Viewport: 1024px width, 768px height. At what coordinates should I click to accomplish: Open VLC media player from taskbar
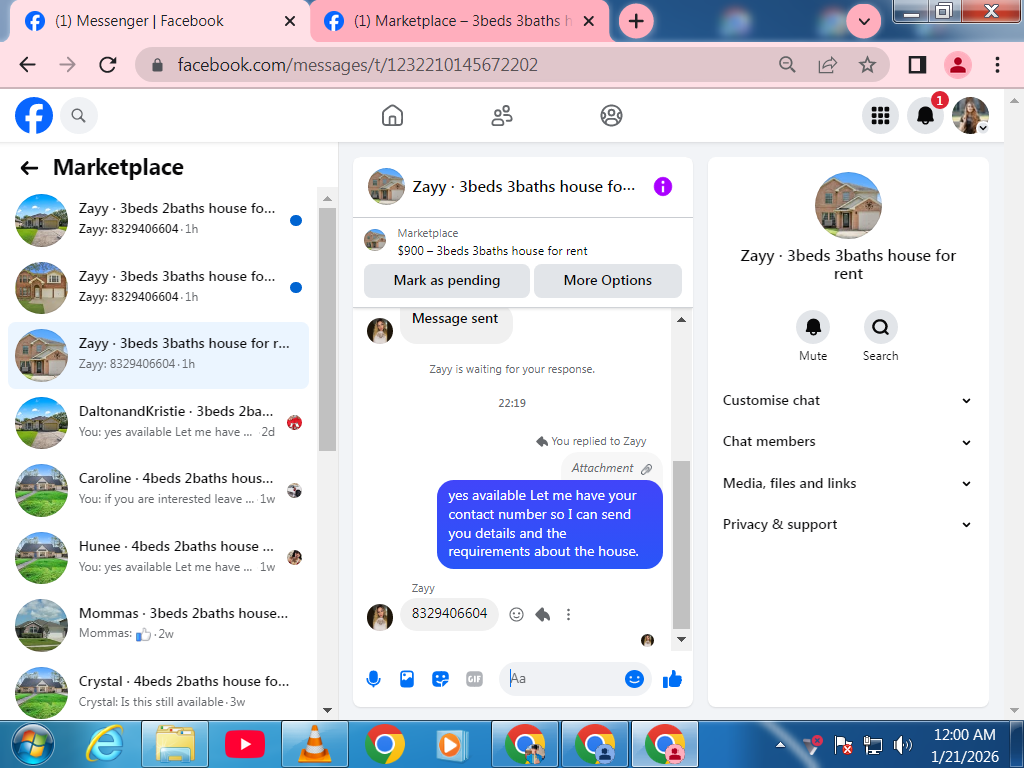(x=315, y=744)
